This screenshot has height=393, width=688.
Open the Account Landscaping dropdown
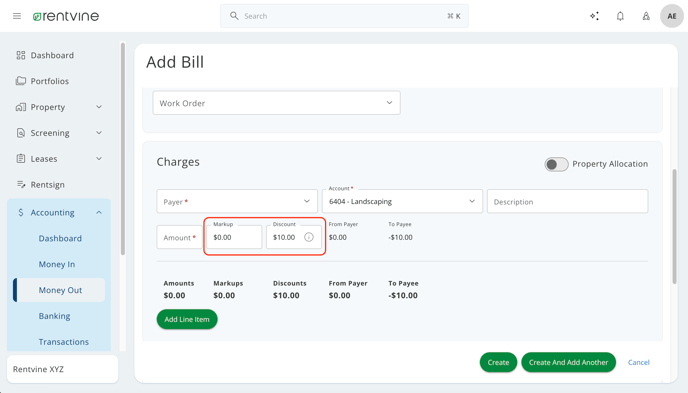tap(402, 201)
